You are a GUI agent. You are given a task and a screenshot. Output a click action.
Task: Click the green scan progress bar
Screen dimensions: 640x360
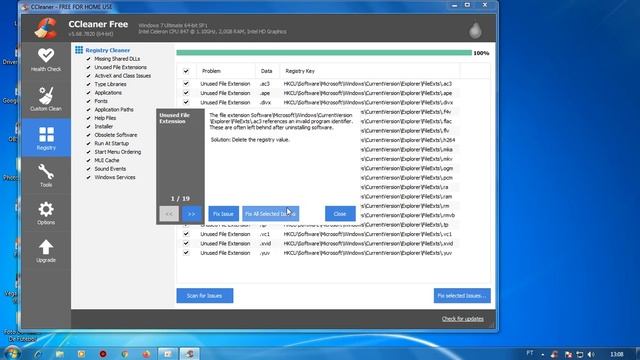coord(324,53)
